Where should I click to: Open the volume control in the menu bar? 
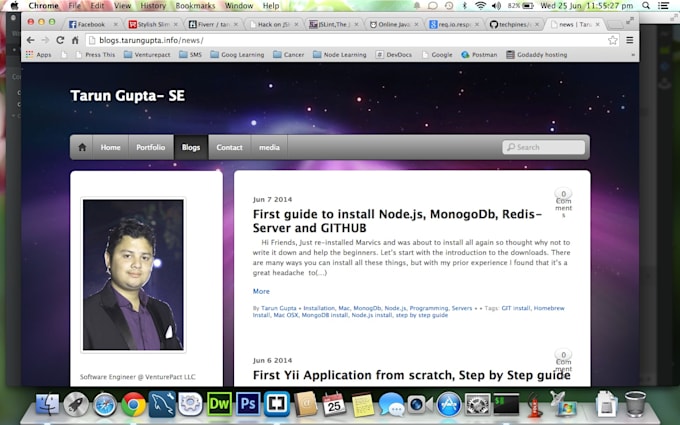coord(497,6)
